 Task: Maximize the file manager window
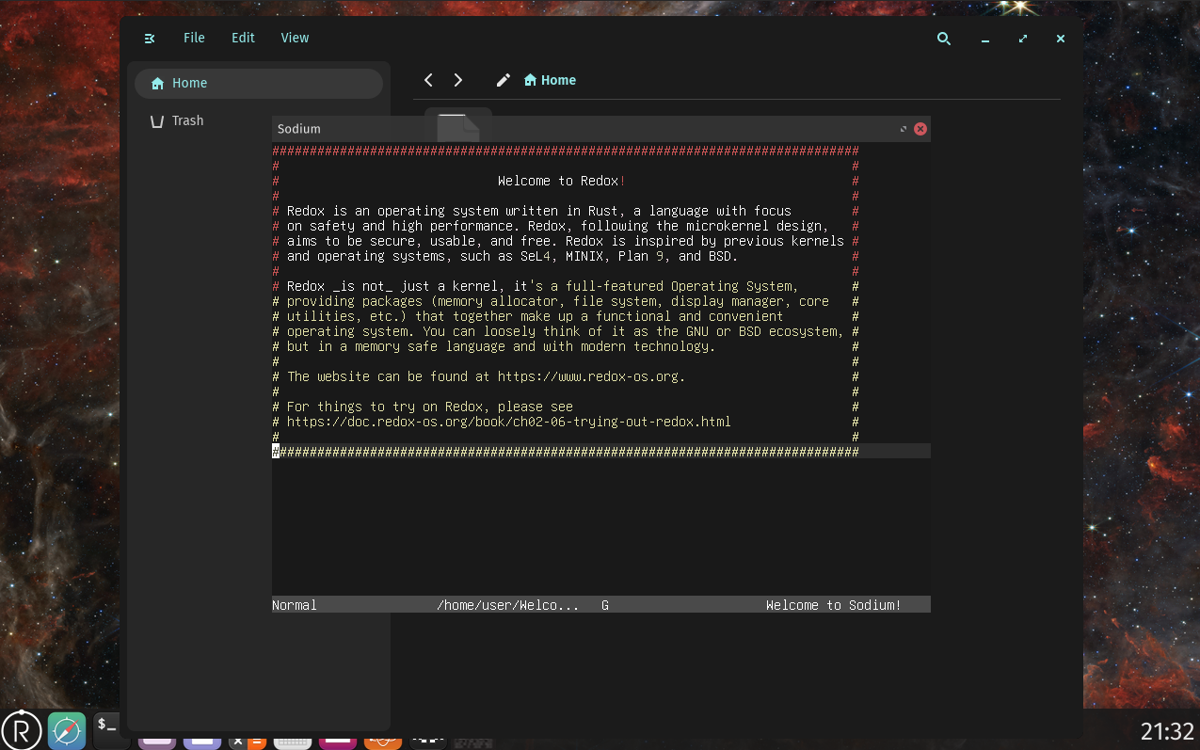coord(1023,39)
